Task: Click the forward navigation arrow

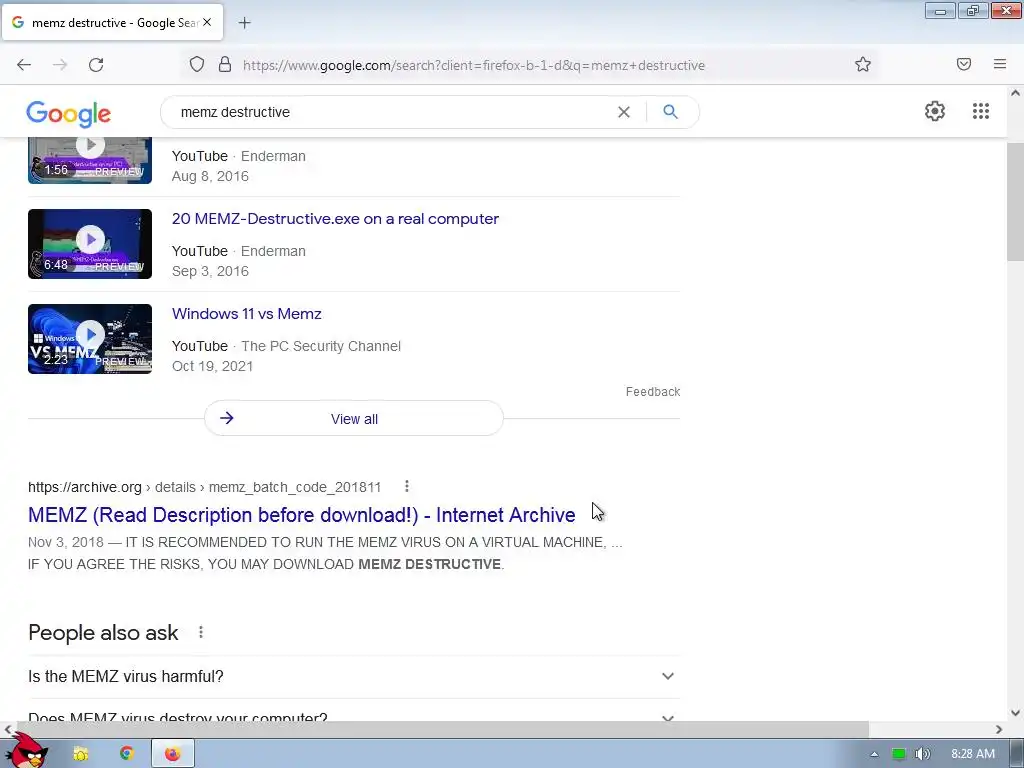Action: pyautogui.click(x=60, y=65)
